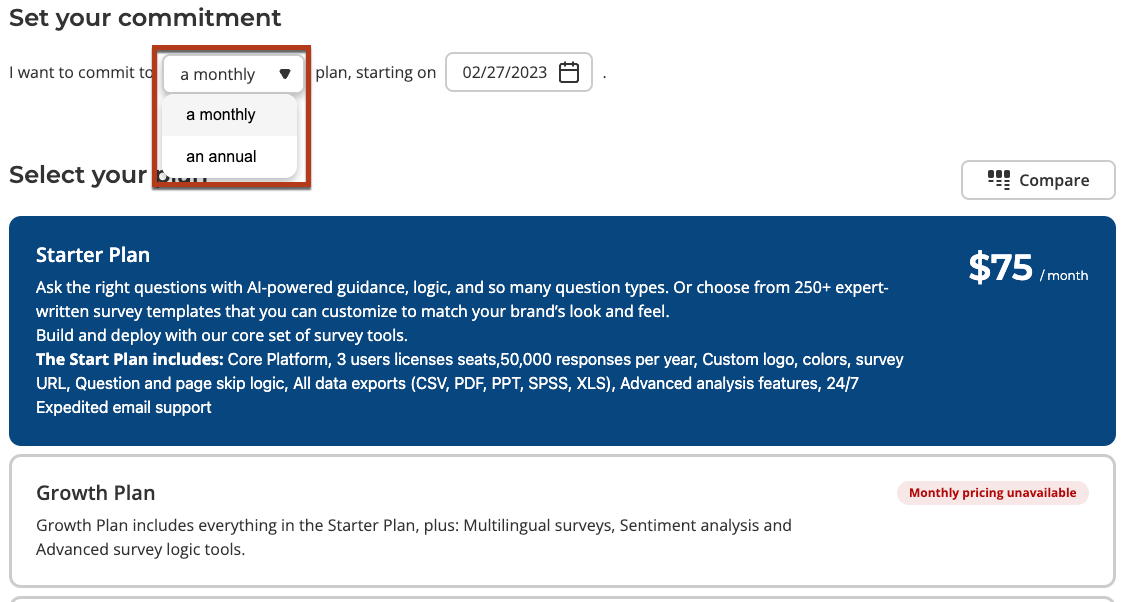Image resolution: width=1124 pixels, height=602 pixels.
Task: Click the Compare button label
Action: 1054,181
